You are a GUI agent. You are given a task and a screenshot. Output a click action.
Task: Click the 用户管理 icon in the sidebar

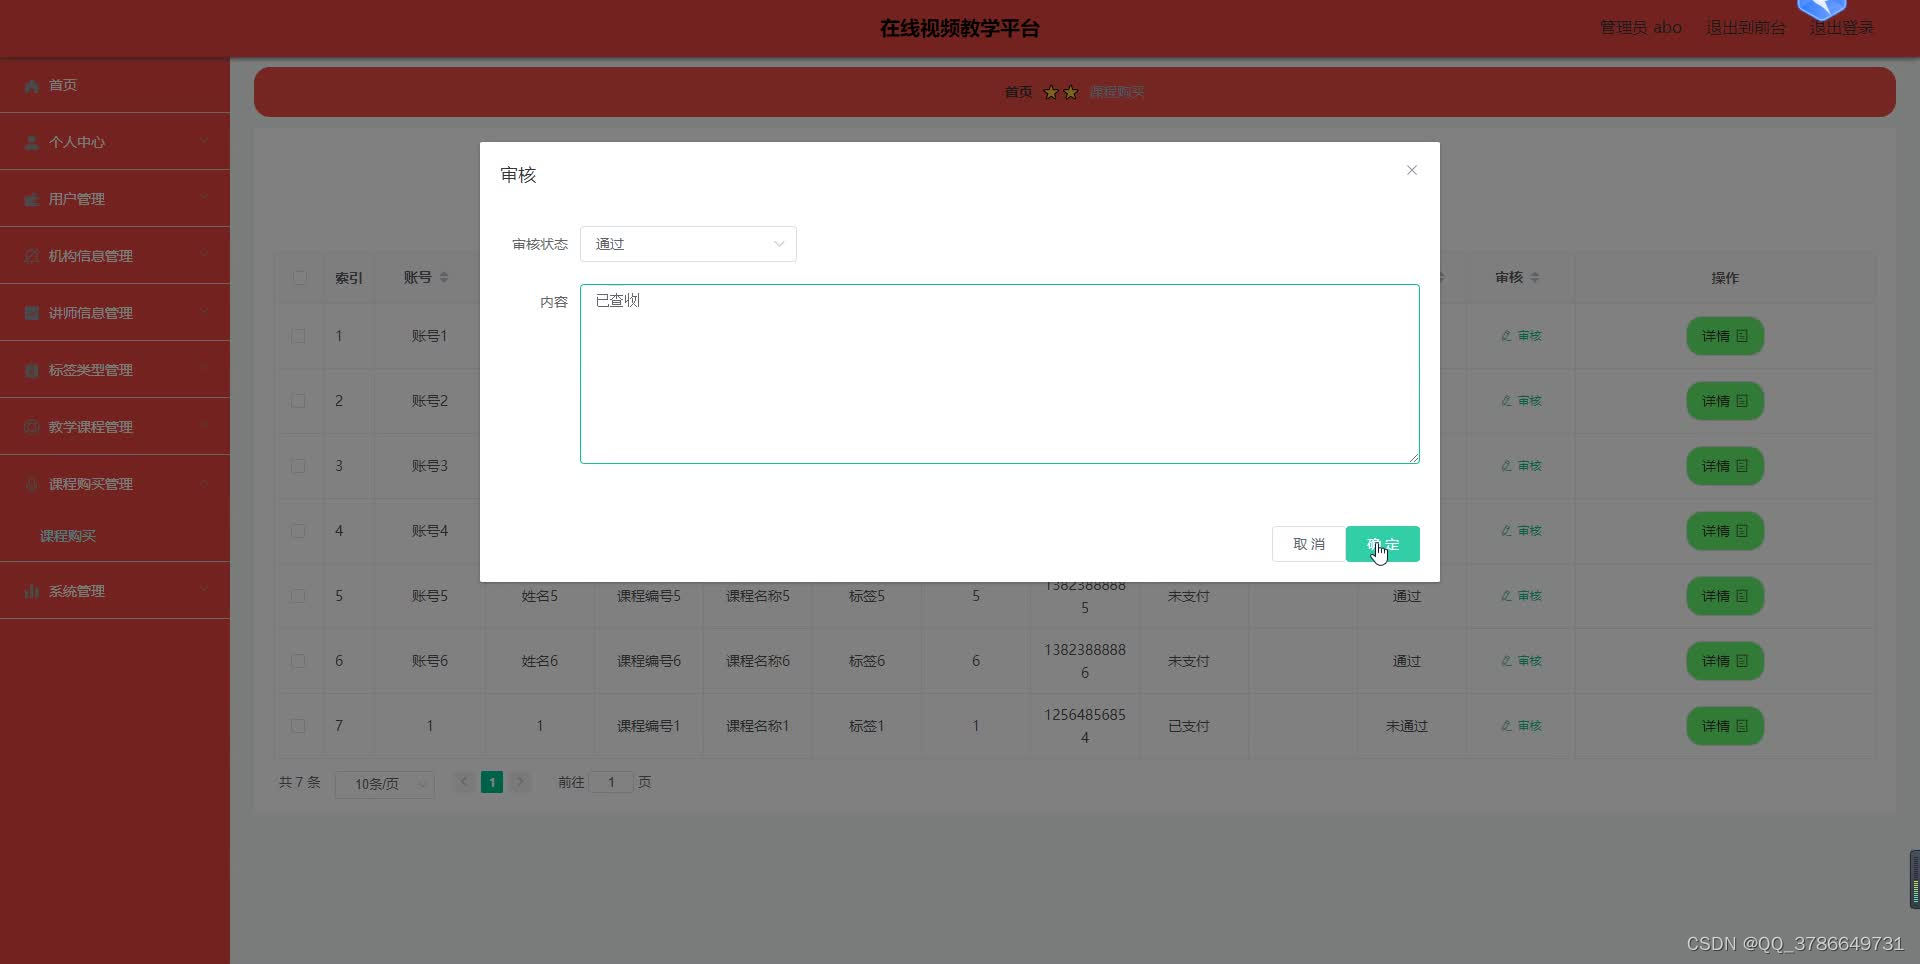point(31,200)
